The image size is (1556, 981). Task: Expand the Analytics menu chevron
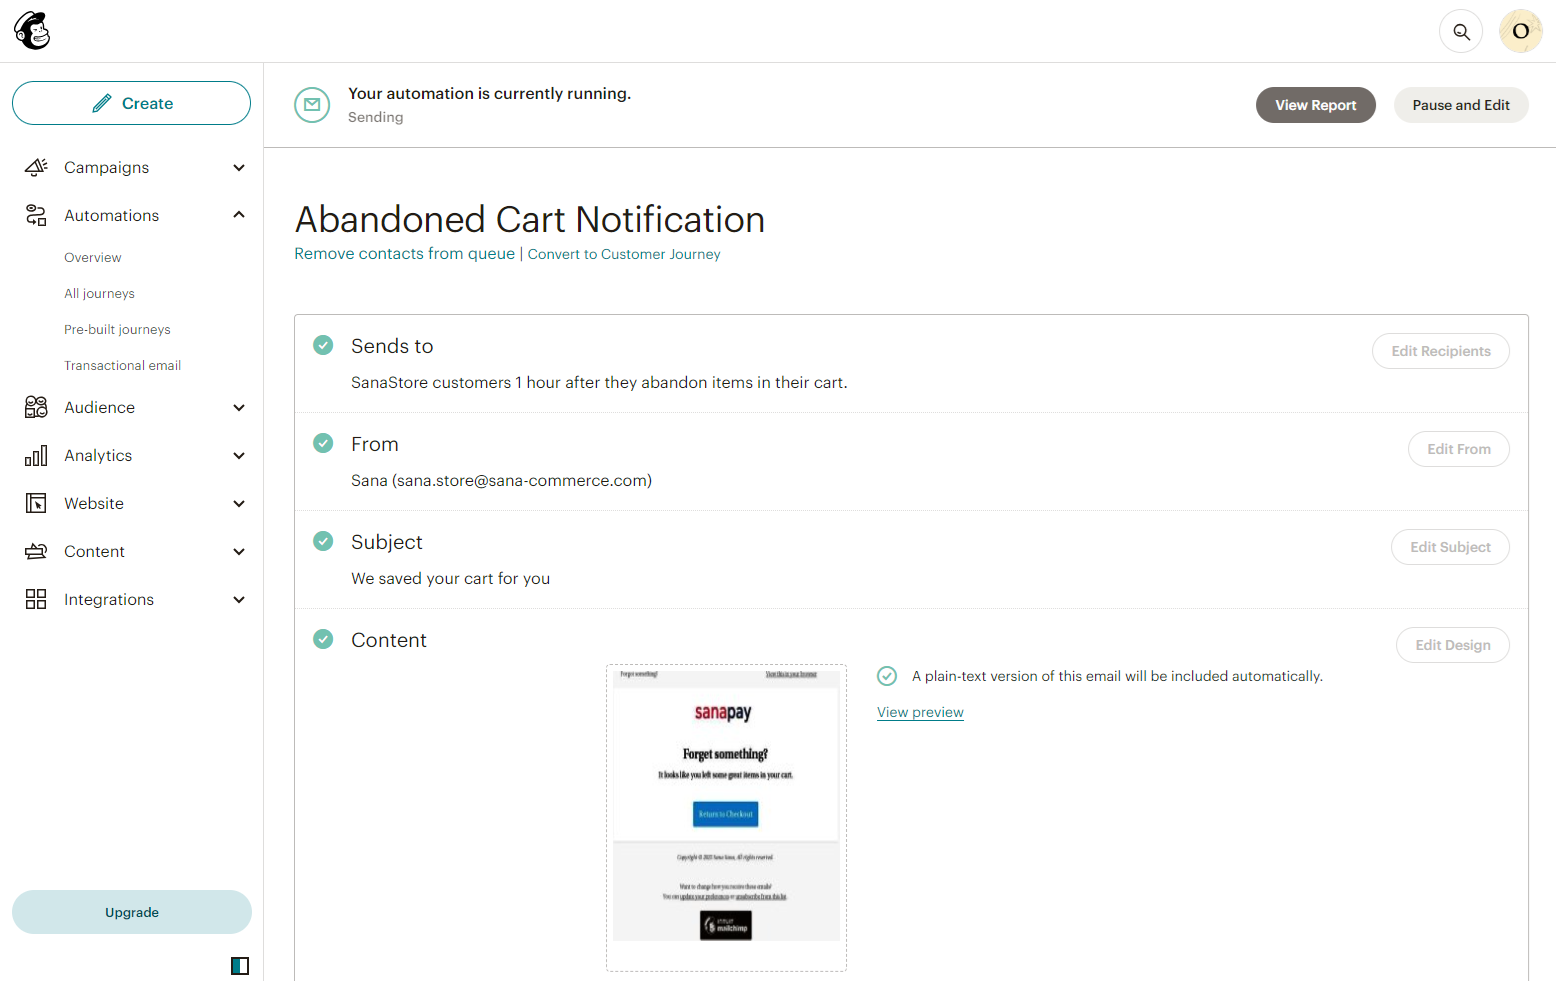click(239, 455)
